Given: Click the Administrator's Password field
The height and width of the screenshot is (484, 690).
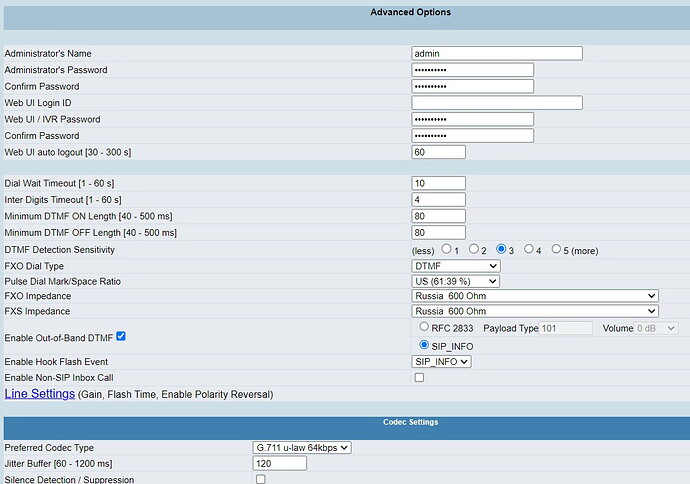Looking at the screenshot, I should pyautogui.click(x=473, y=70).
